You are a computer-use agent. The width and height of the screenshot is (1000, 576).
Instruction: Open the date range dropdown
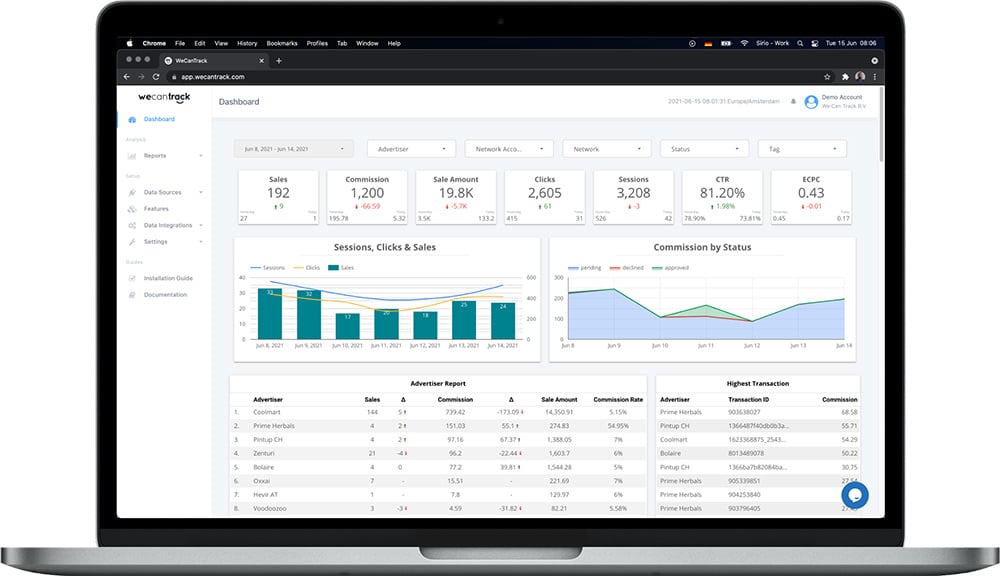pyautogui.click(x=294, y=149)
